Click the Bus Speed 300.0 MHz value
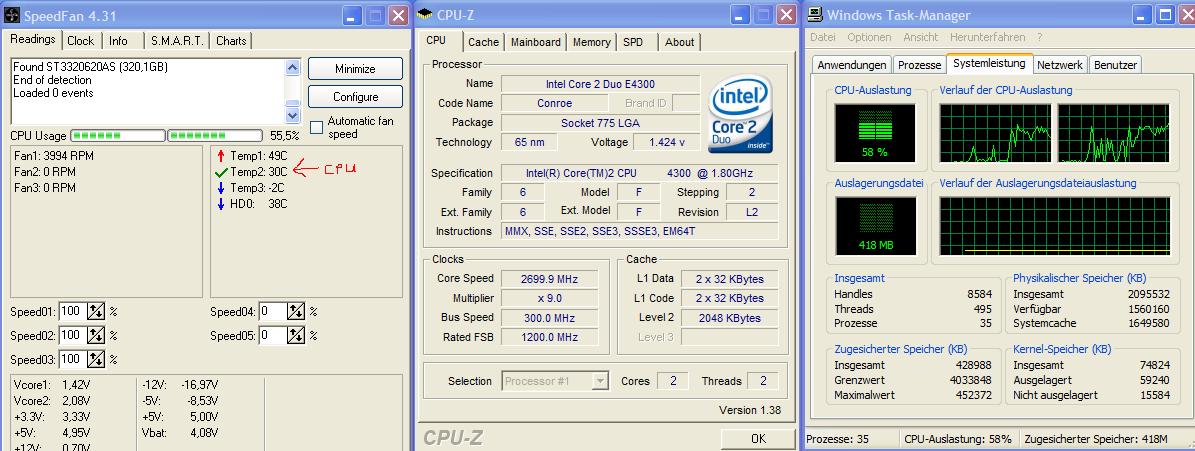Viewport: 1195px width, 451px height. coord(549,318)
